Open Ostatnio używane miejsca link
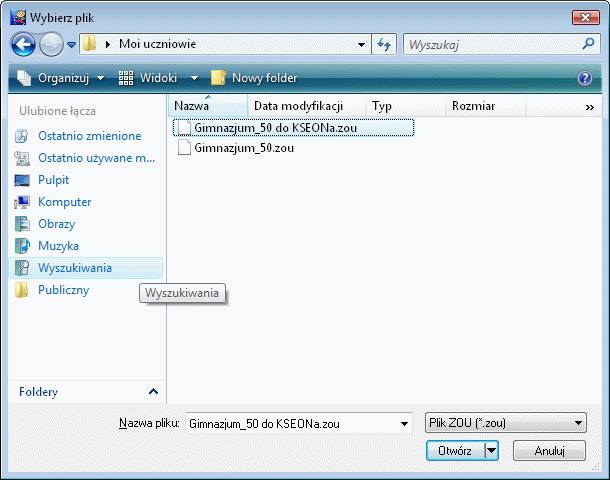Image resolution: width=610 pixels, height=480 pixels. pyautogui.click(x=96, y=158)
